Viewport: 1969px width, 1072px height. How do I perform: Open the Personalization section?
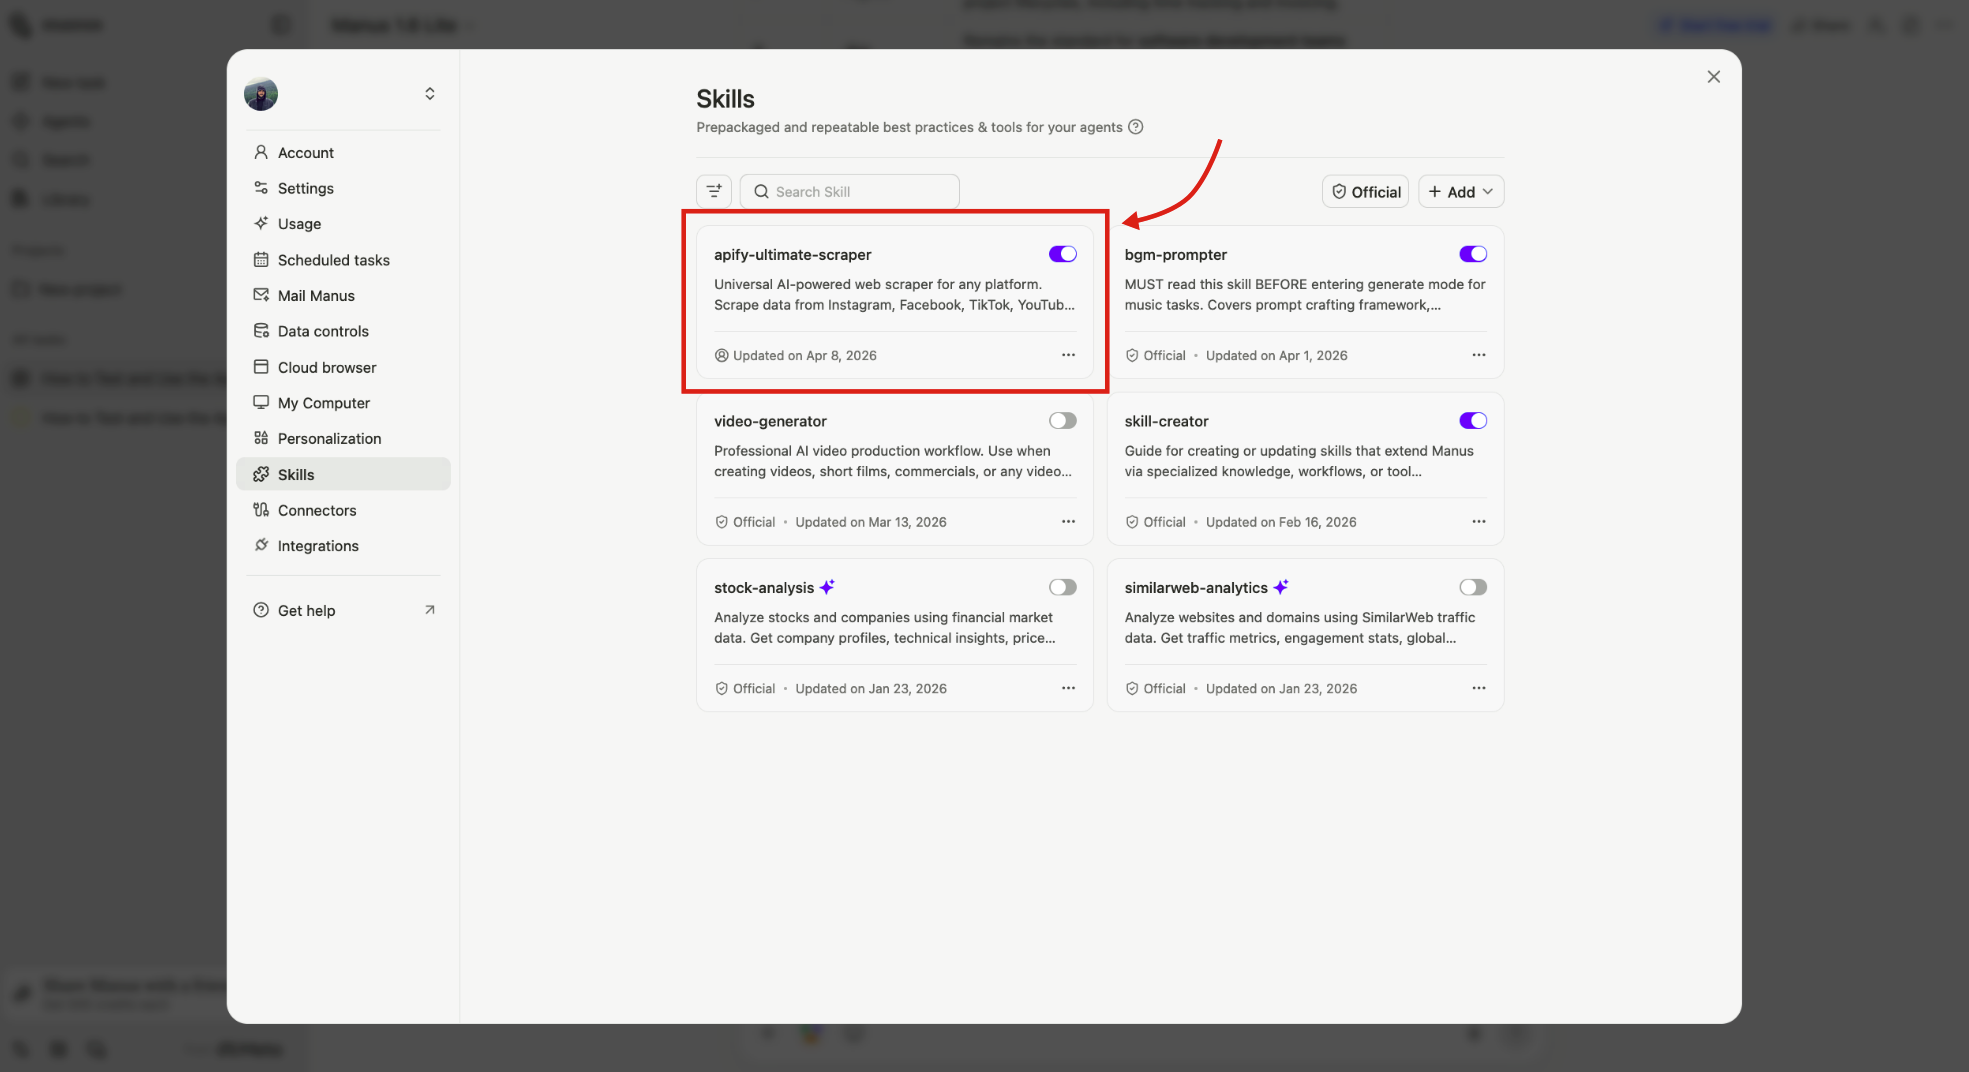[x=328, y=438]
